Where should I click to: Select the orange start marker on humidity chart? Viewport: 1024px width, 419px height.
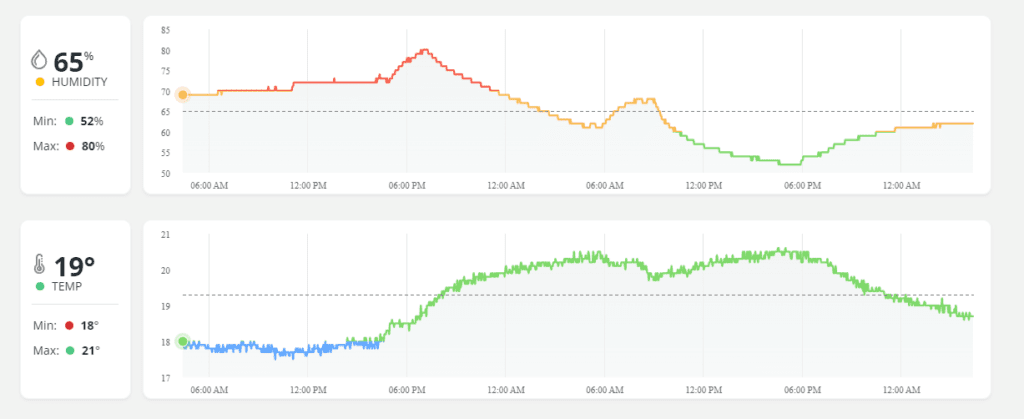tap(182, 95)
